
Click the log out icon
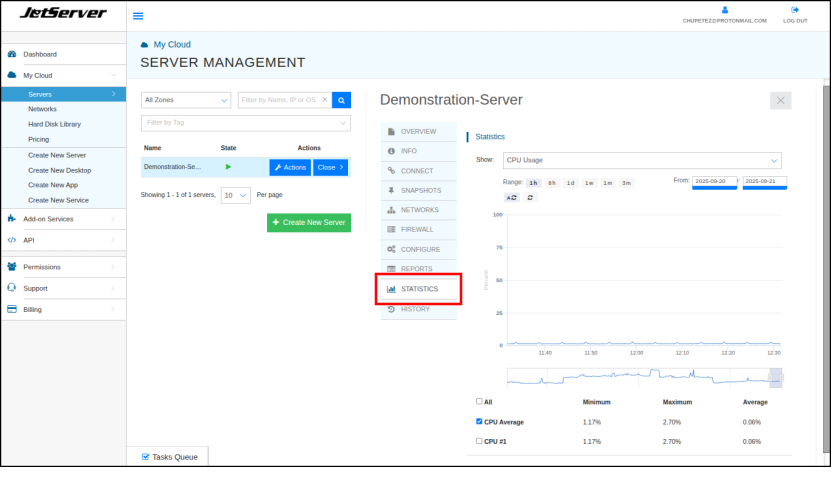tap(795, 9)
